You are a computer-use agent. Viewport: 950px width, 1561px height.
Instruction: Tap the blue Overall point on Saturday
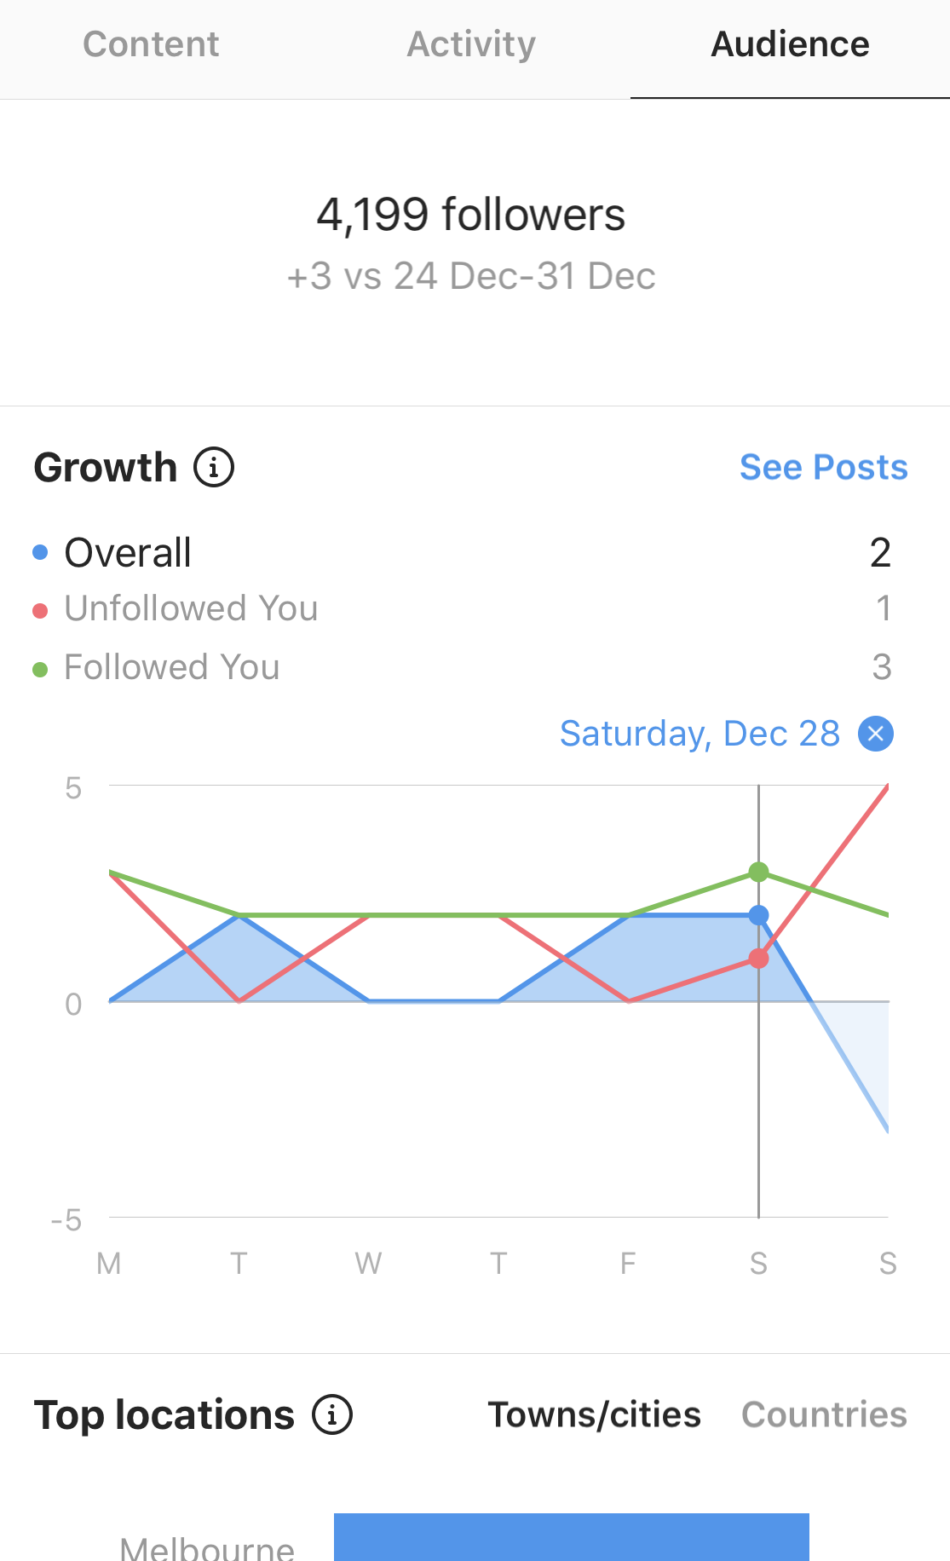tap(759, 915)
